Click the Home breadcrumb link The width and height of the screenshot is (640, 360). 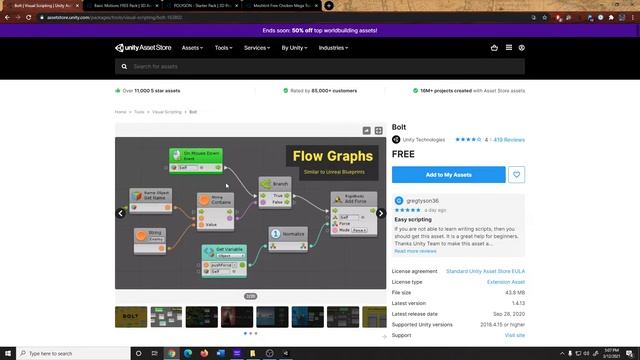[x=120, y=112]
